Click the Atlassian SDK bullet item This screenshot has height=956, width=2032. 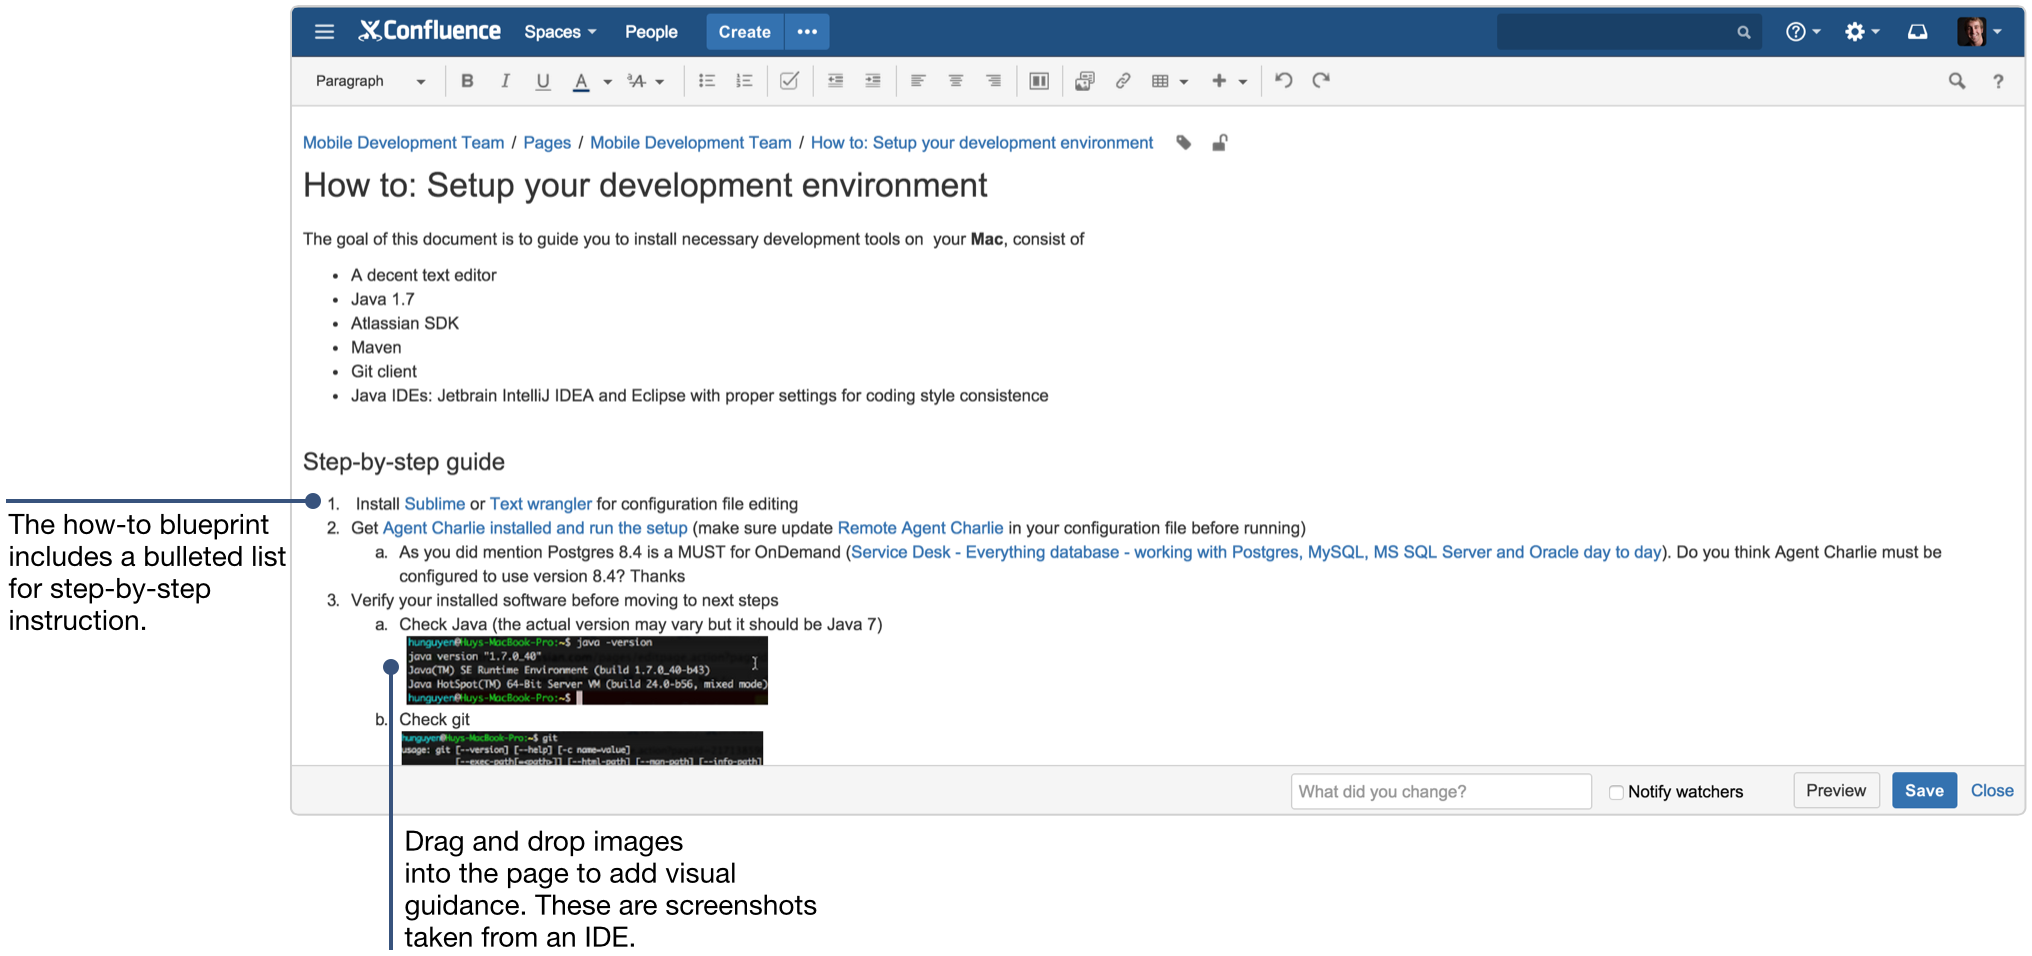(x=405, y=323)
